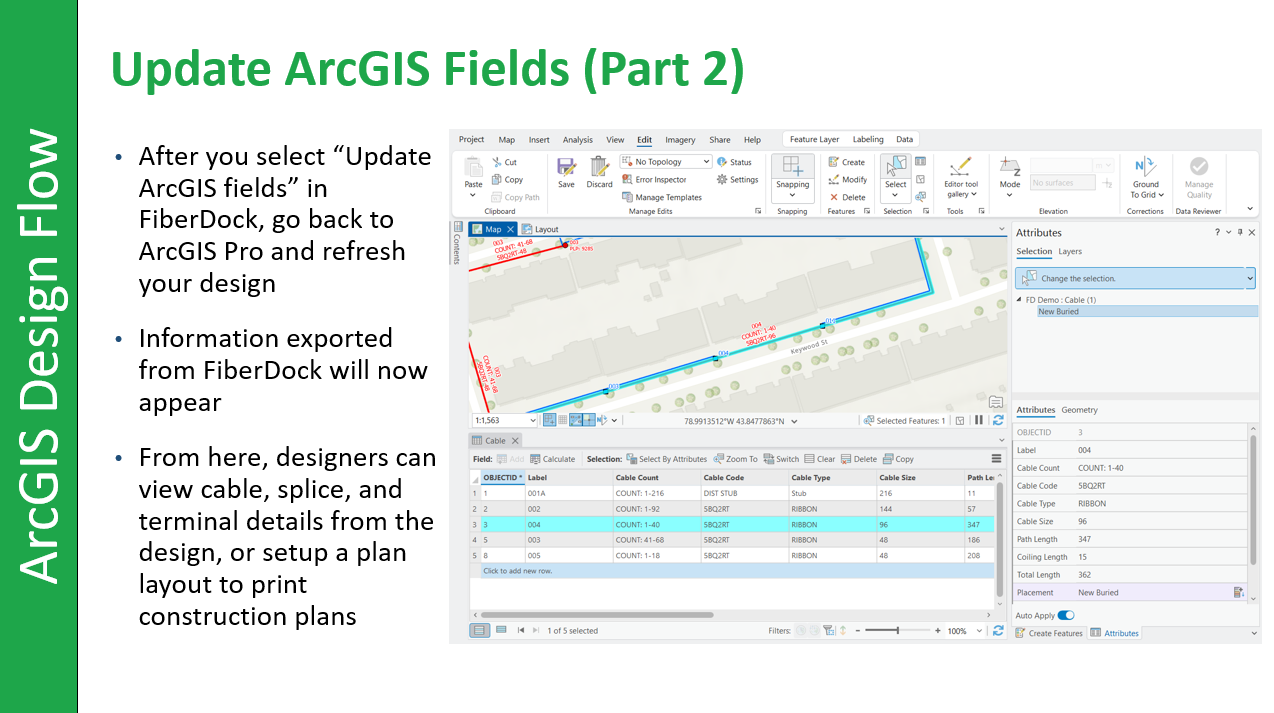Image resolution: width=1274 pixels, height=713 pixels.
Task: Click Delete in Features group
Action: pyautogui.click(x=846, y=197)
